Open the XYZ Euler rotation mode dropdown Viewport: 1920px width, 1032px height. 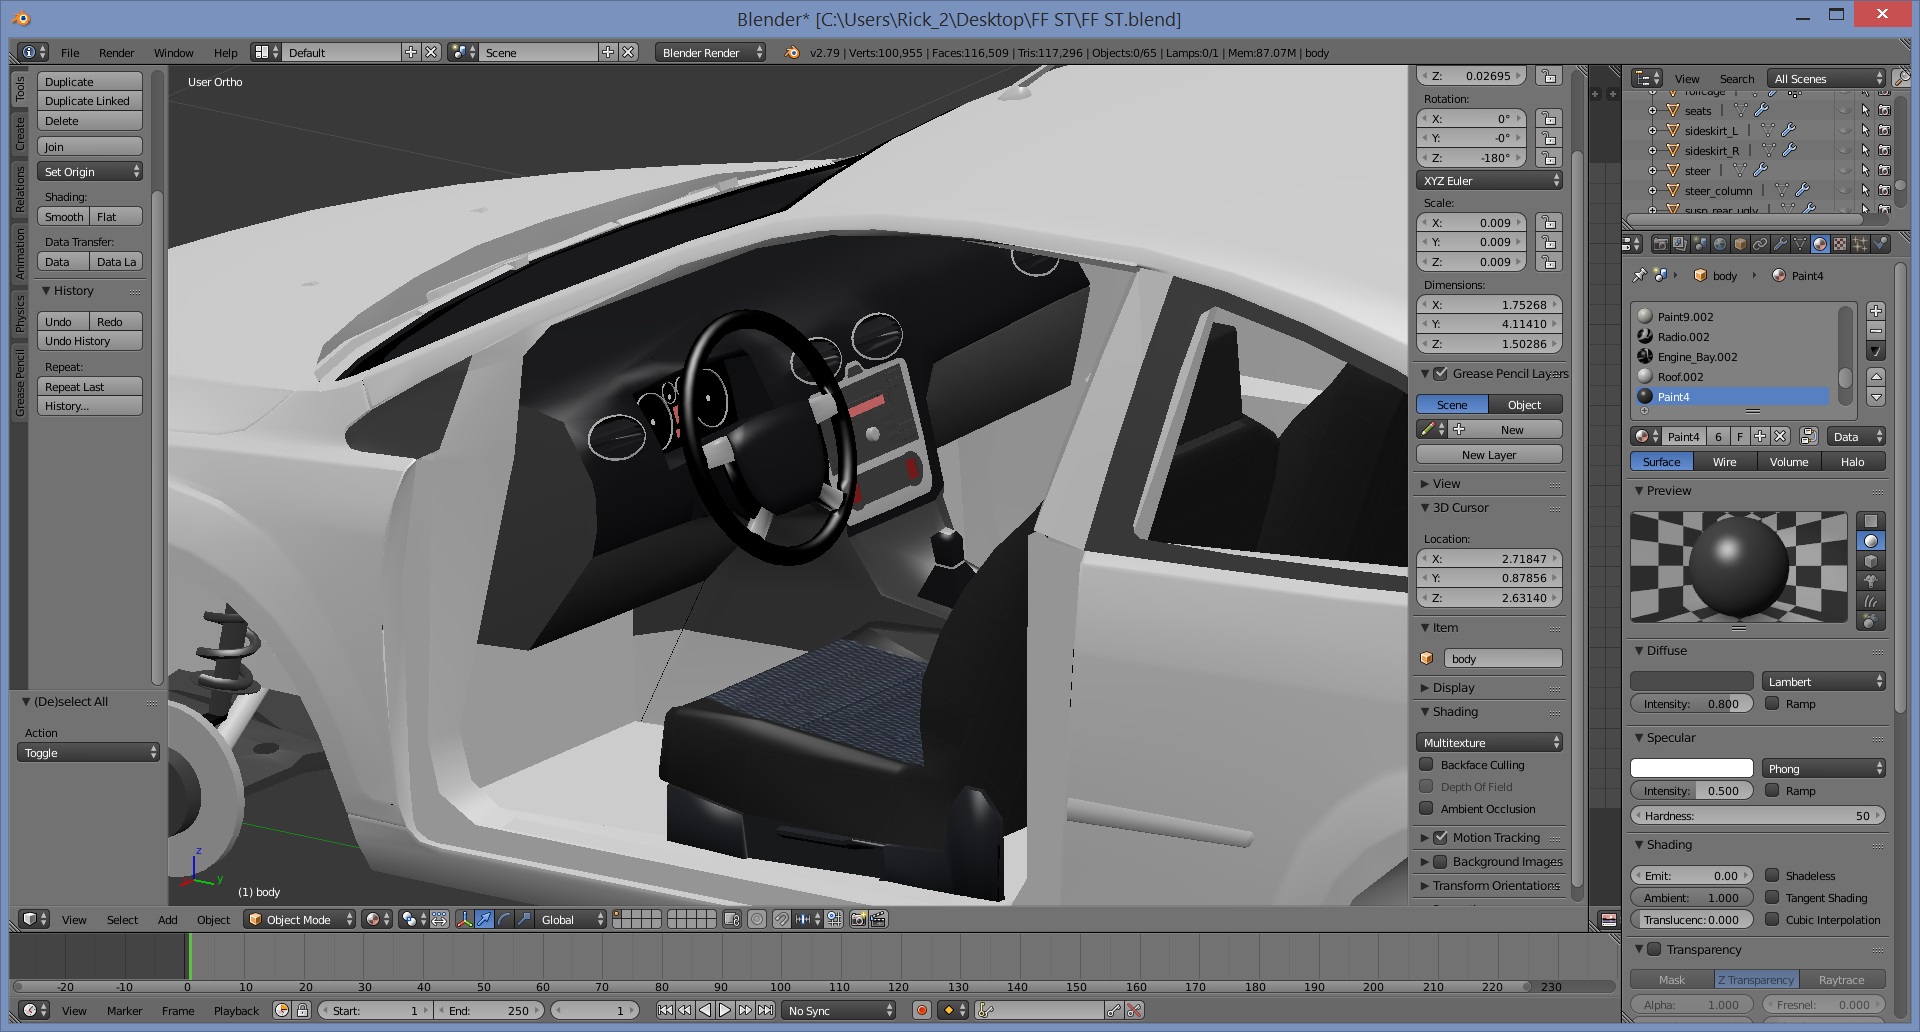click(x=1489, y=181)
